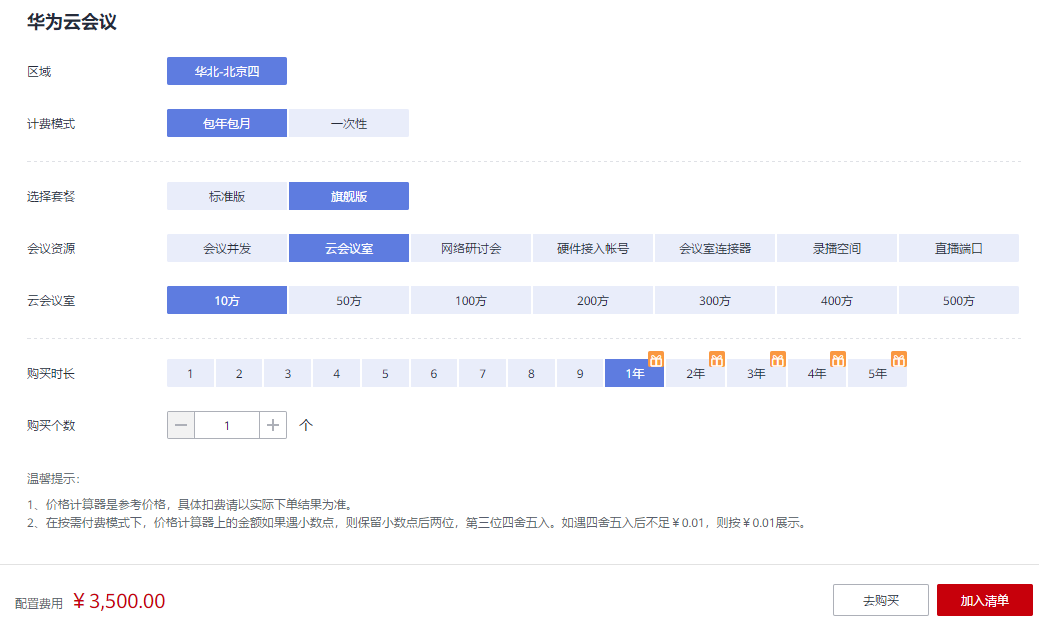Click the 温馨提示 label
This screenshot has height=625, width=1039.
point(53,479)
